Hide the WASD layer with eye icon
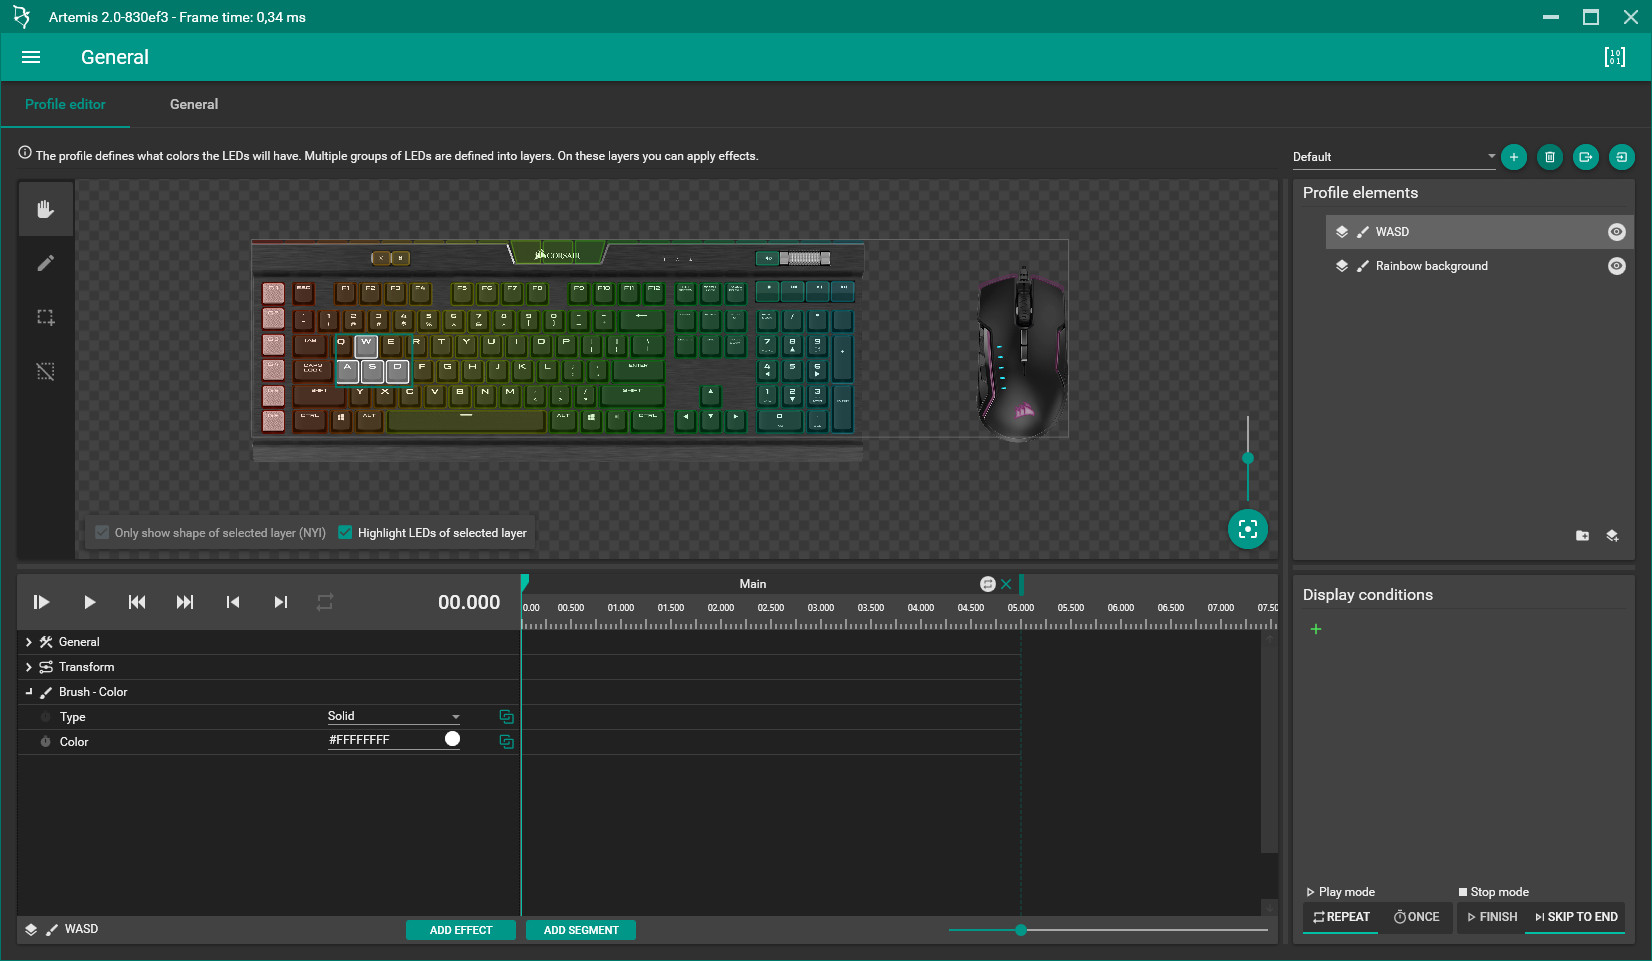Image resolution: width=1652 pixels, height=961 pixels. pyautogui.click(x=1616, y=232)
